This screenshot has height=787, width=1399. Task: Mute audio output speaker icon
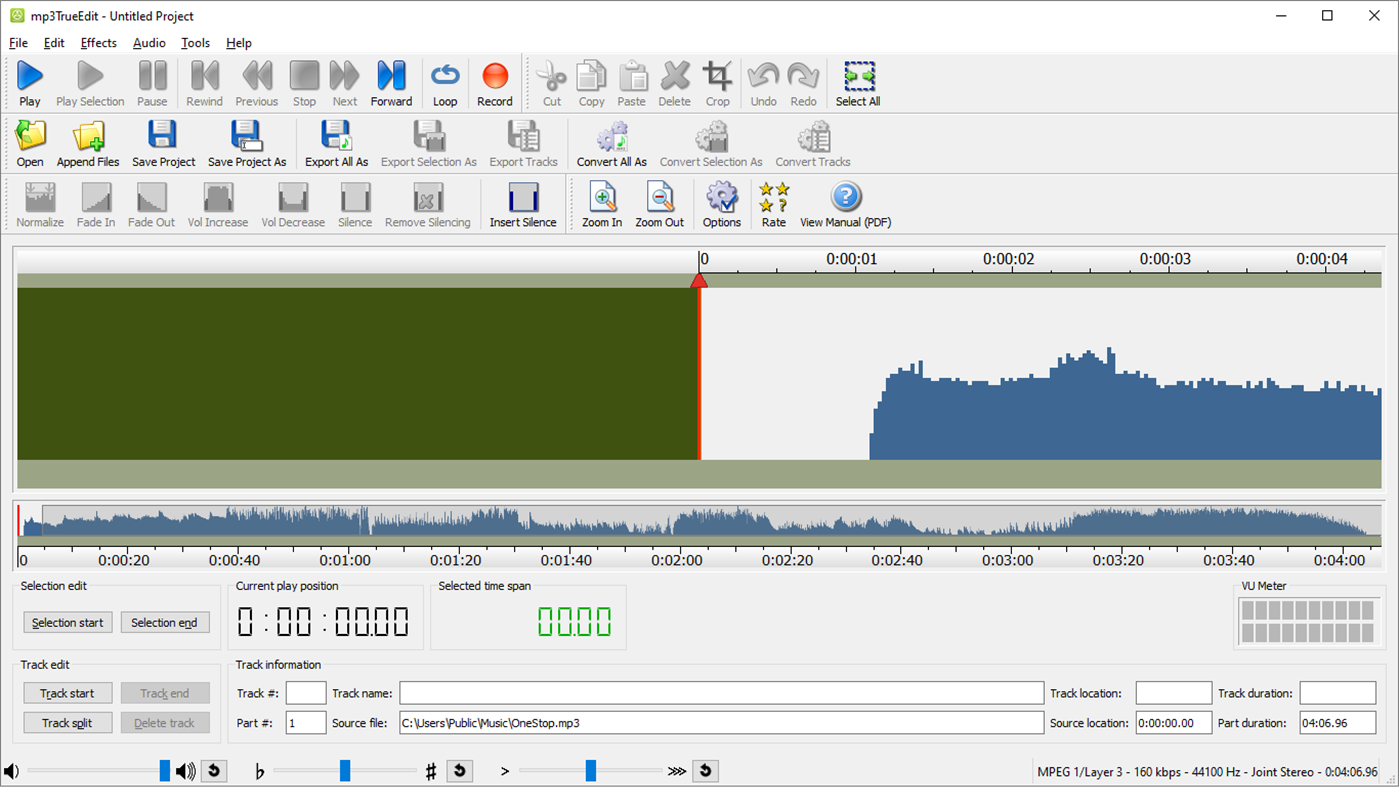(x=11, y=770)
